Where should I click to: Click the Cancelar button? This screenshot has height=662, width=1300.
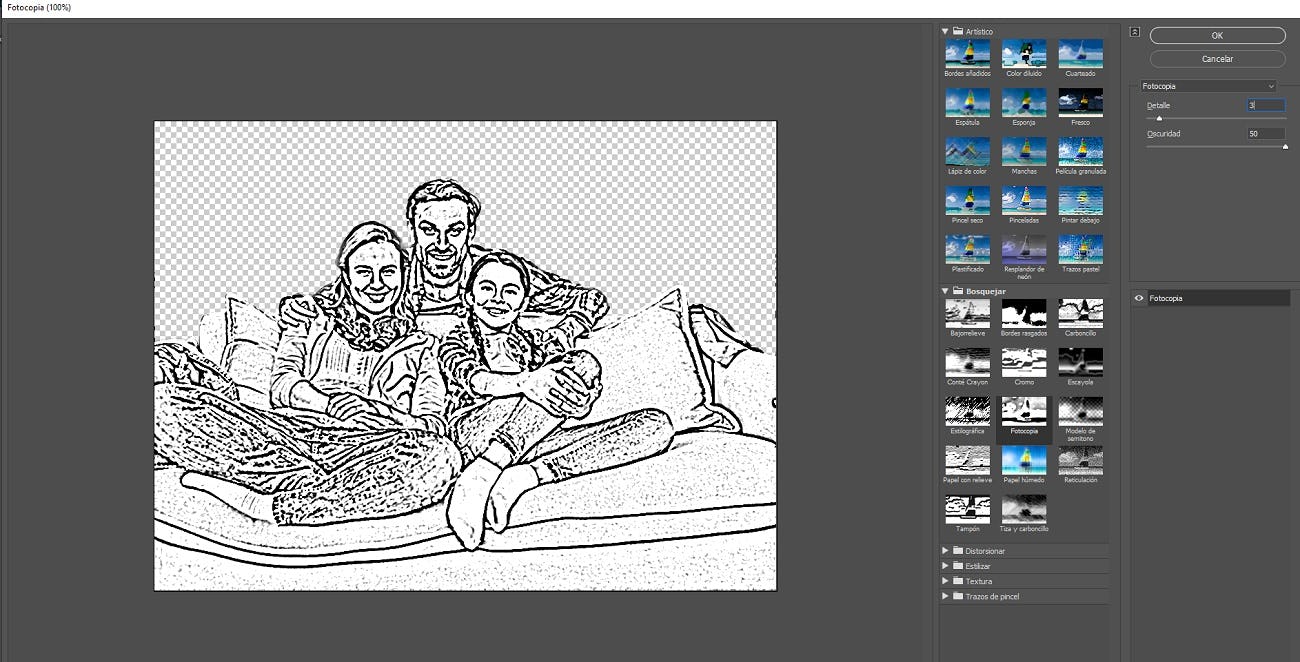(x=1217, y=59)
